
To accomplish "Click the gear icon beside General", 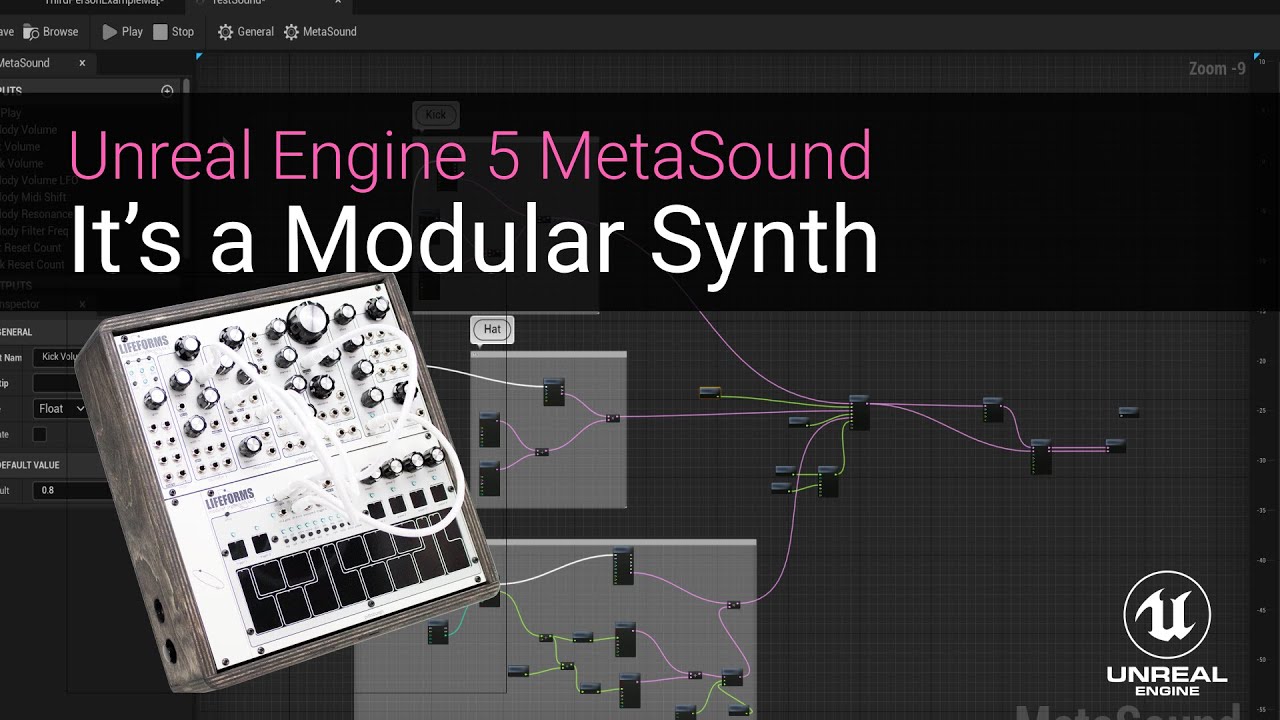I will [225, 32].
